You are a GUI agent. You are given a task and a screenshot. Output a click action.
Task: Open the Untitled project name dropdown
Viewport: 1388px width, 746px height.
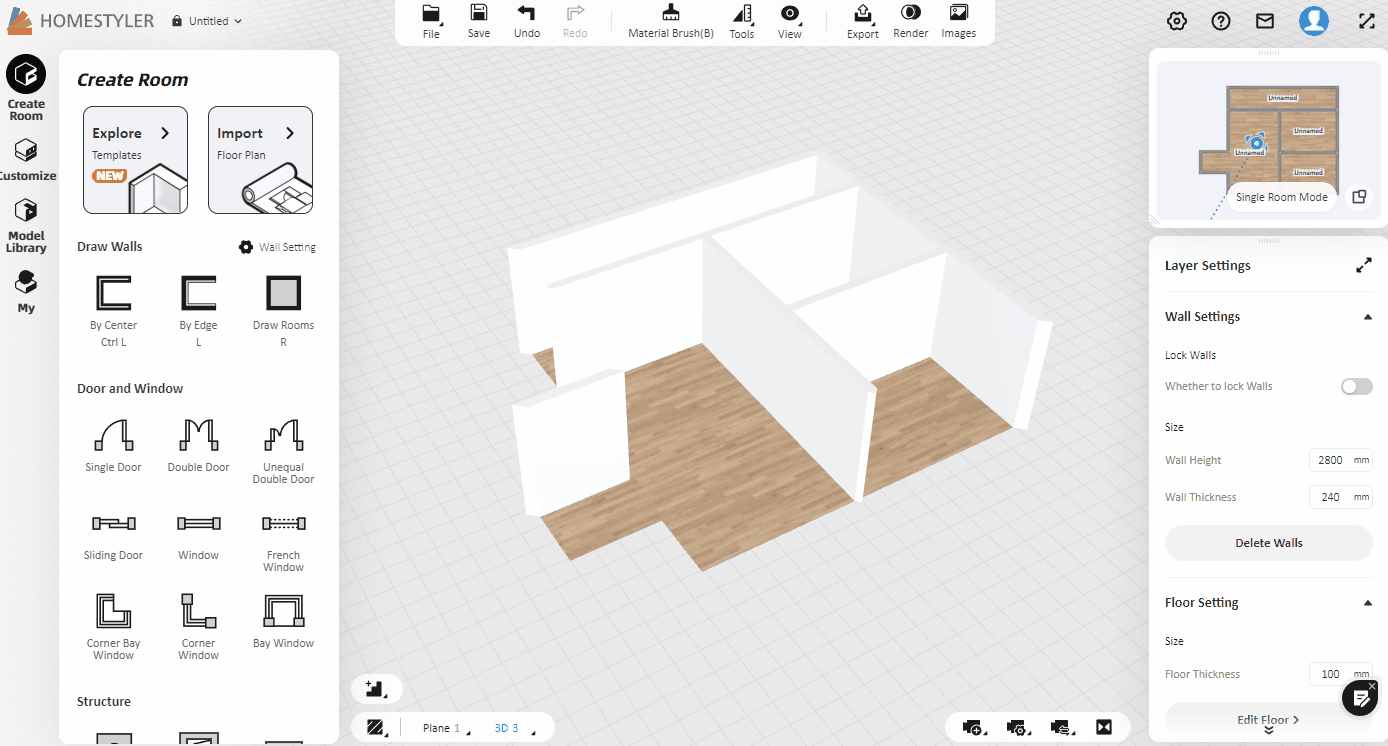[x=208, y=21]
